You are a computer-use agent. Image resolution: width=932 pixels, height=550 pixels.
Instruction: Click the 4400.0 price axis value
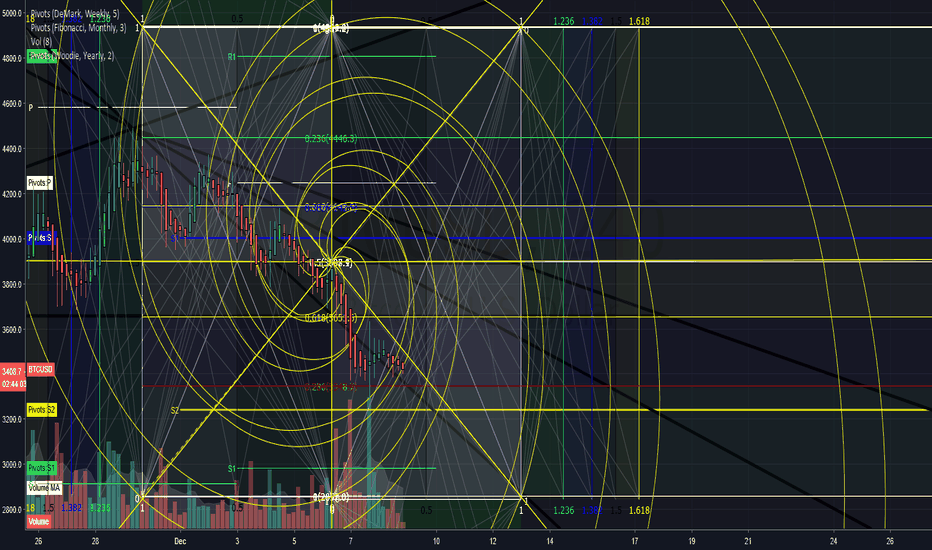click(x=12, y=149)
